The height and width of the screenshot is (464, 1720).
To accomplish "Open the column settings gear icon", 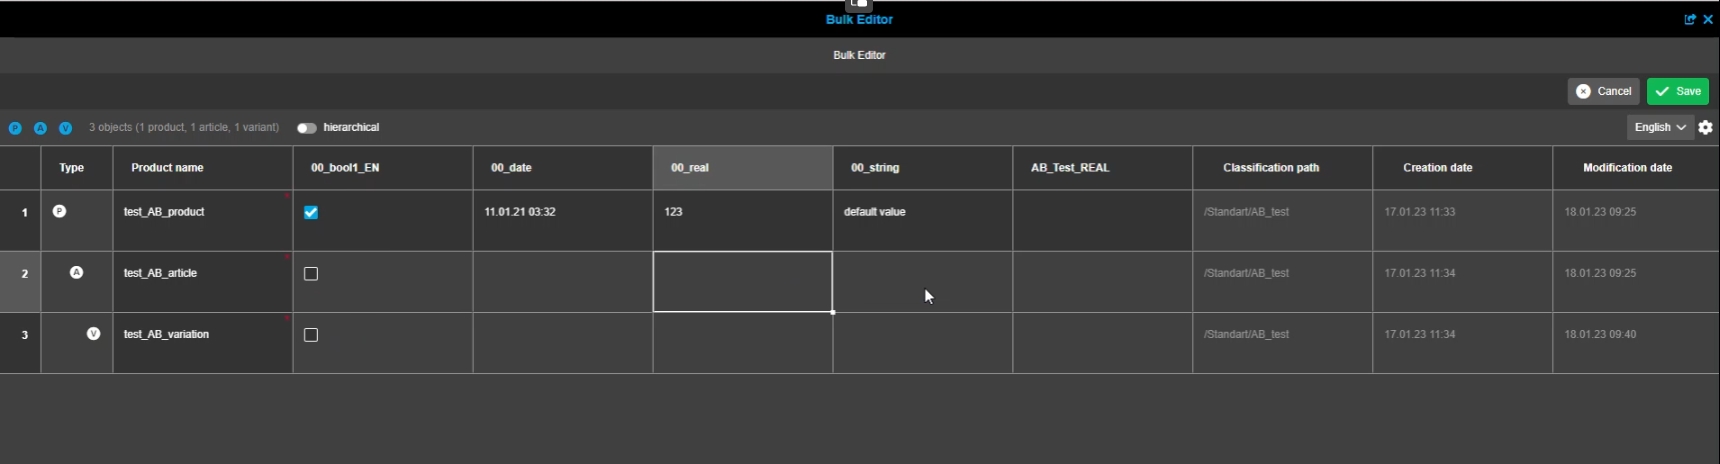I will (x=1706, y=127).
